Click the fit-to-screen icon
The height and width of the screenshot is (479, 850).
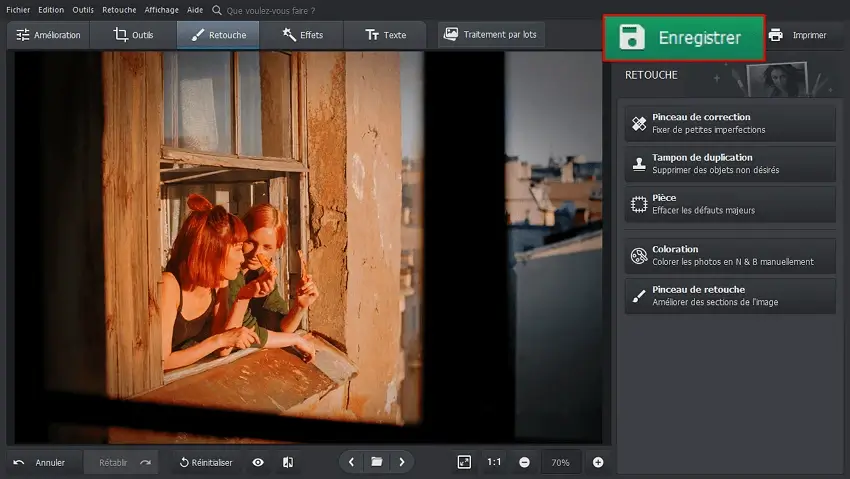tap(465, 462)
